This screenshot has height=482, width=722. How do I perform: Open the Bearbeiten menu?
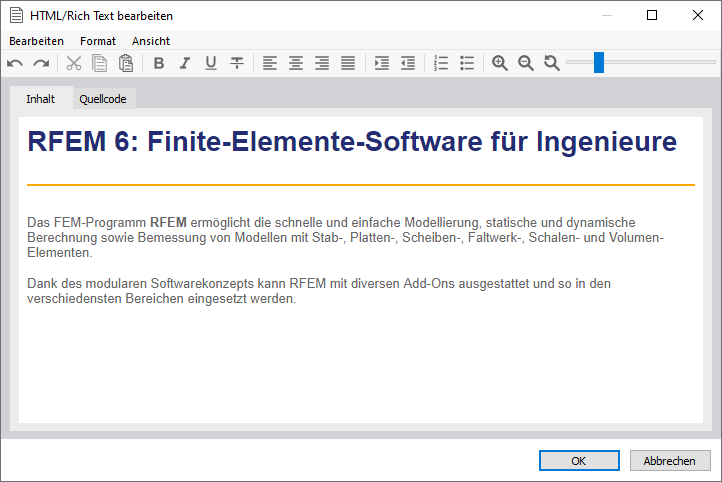tap(36, 41)
